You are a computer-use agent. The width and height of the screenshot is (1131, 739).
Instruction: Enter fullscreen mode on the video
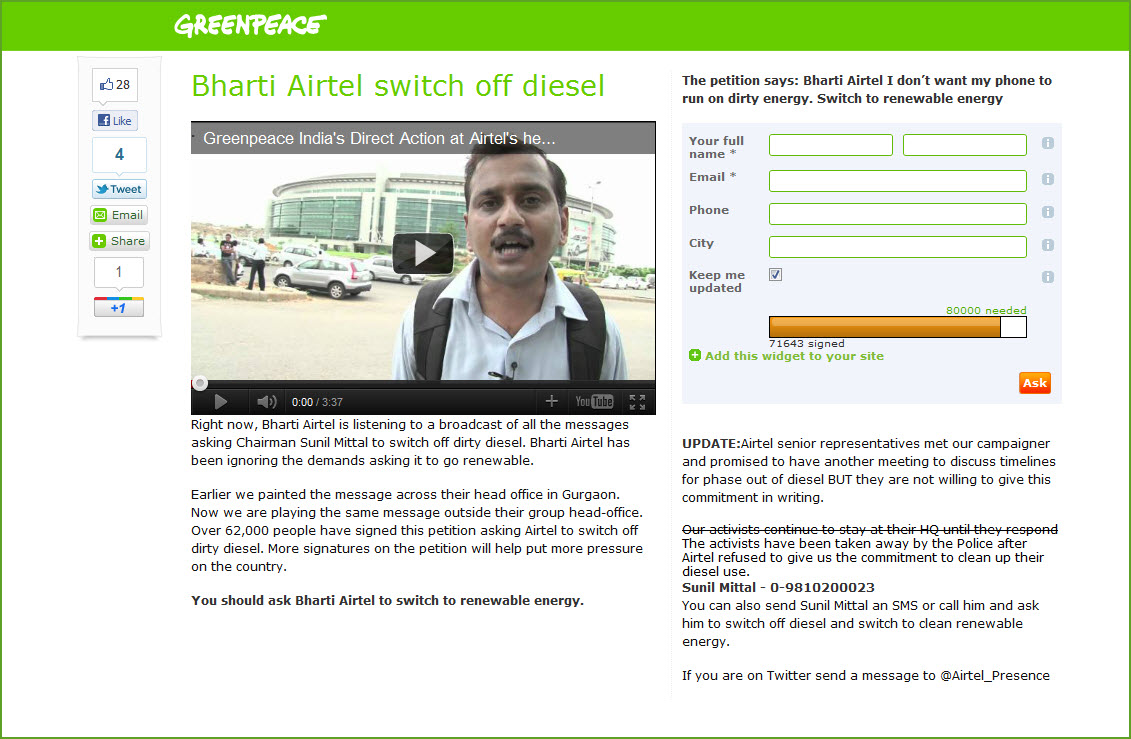[637, 402]
